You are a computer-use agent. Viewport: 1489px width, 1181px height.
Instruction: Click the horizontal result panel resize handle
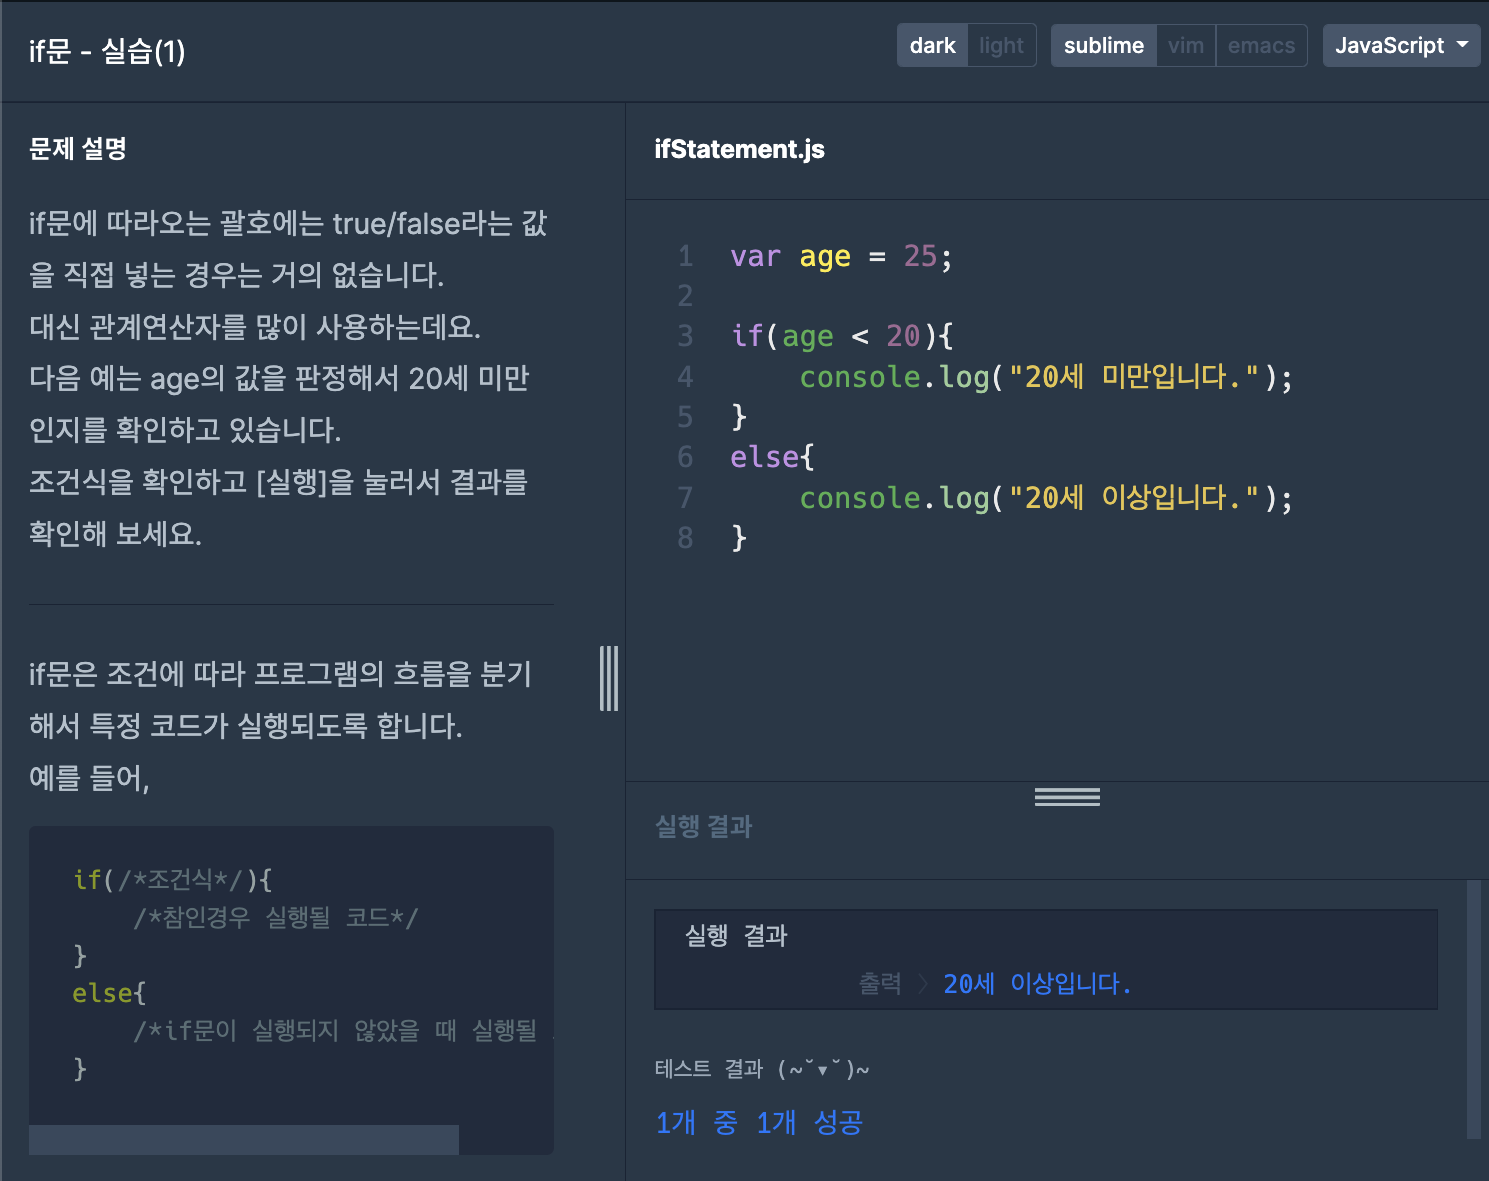[1067, 797]
